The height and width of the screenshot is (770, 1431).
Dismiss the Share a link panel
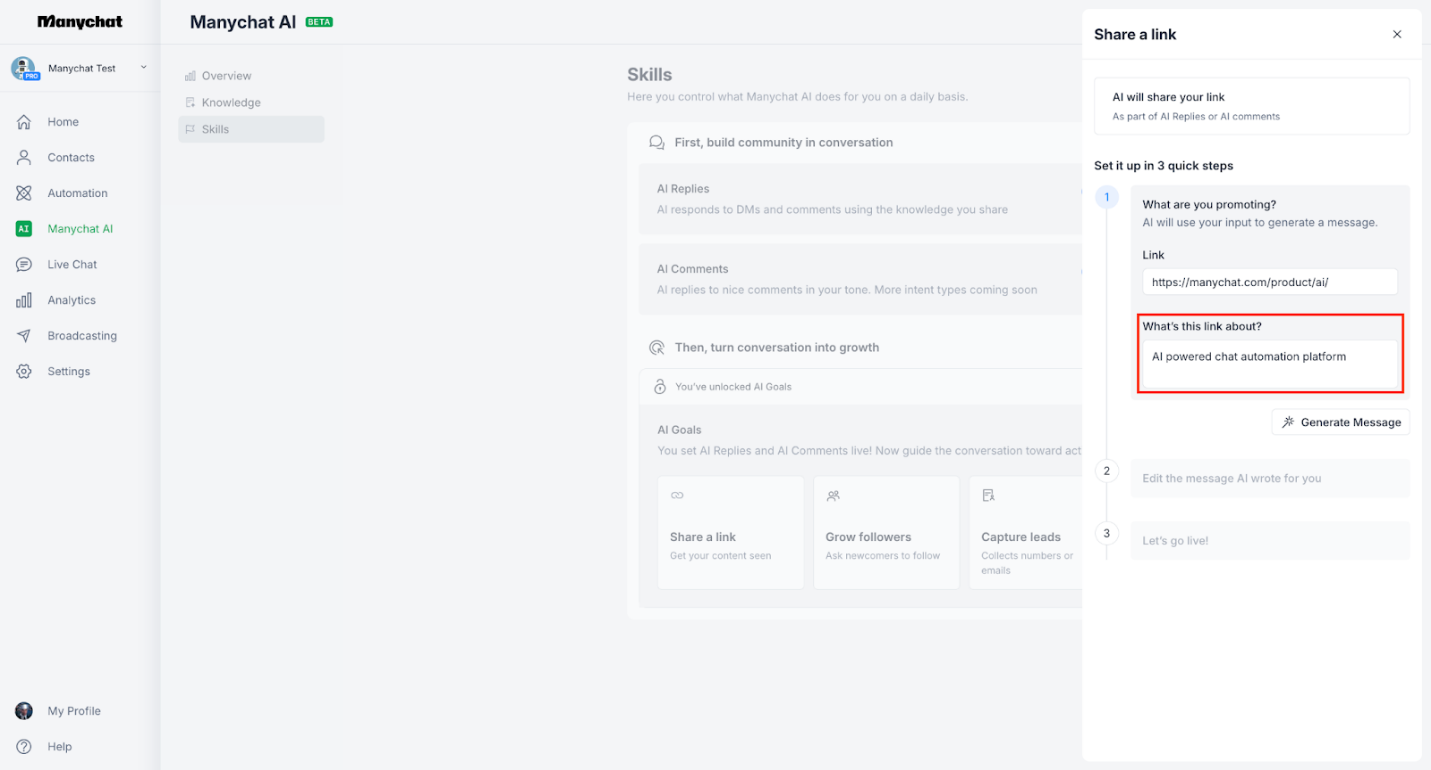(1397, 33)
